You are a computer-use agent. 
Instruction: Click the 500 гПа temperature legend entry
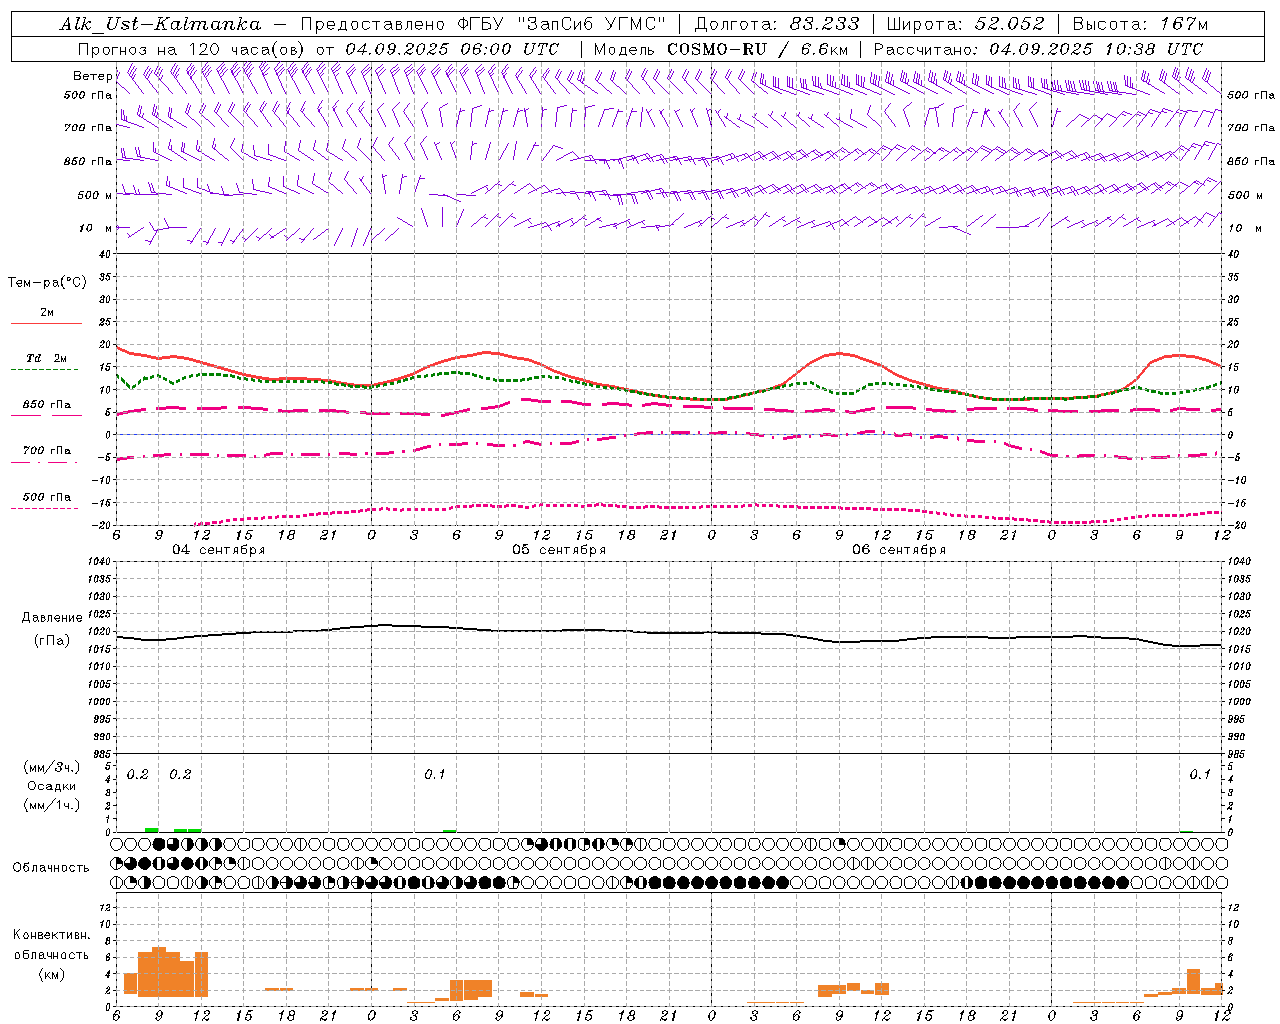[x=47, y=497]
